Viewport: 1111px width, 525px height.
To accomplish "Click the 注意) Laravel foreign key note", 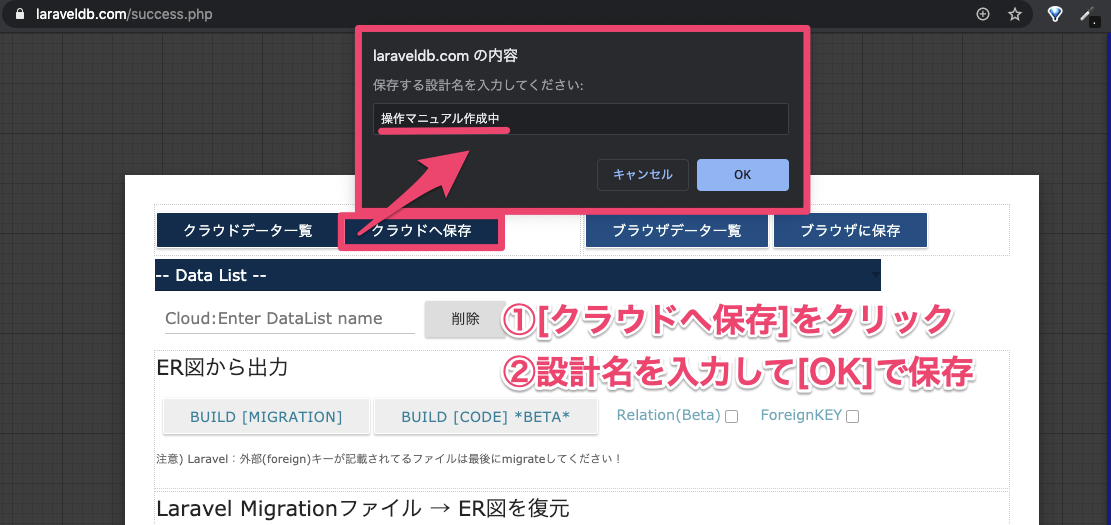I will point(389,458).
